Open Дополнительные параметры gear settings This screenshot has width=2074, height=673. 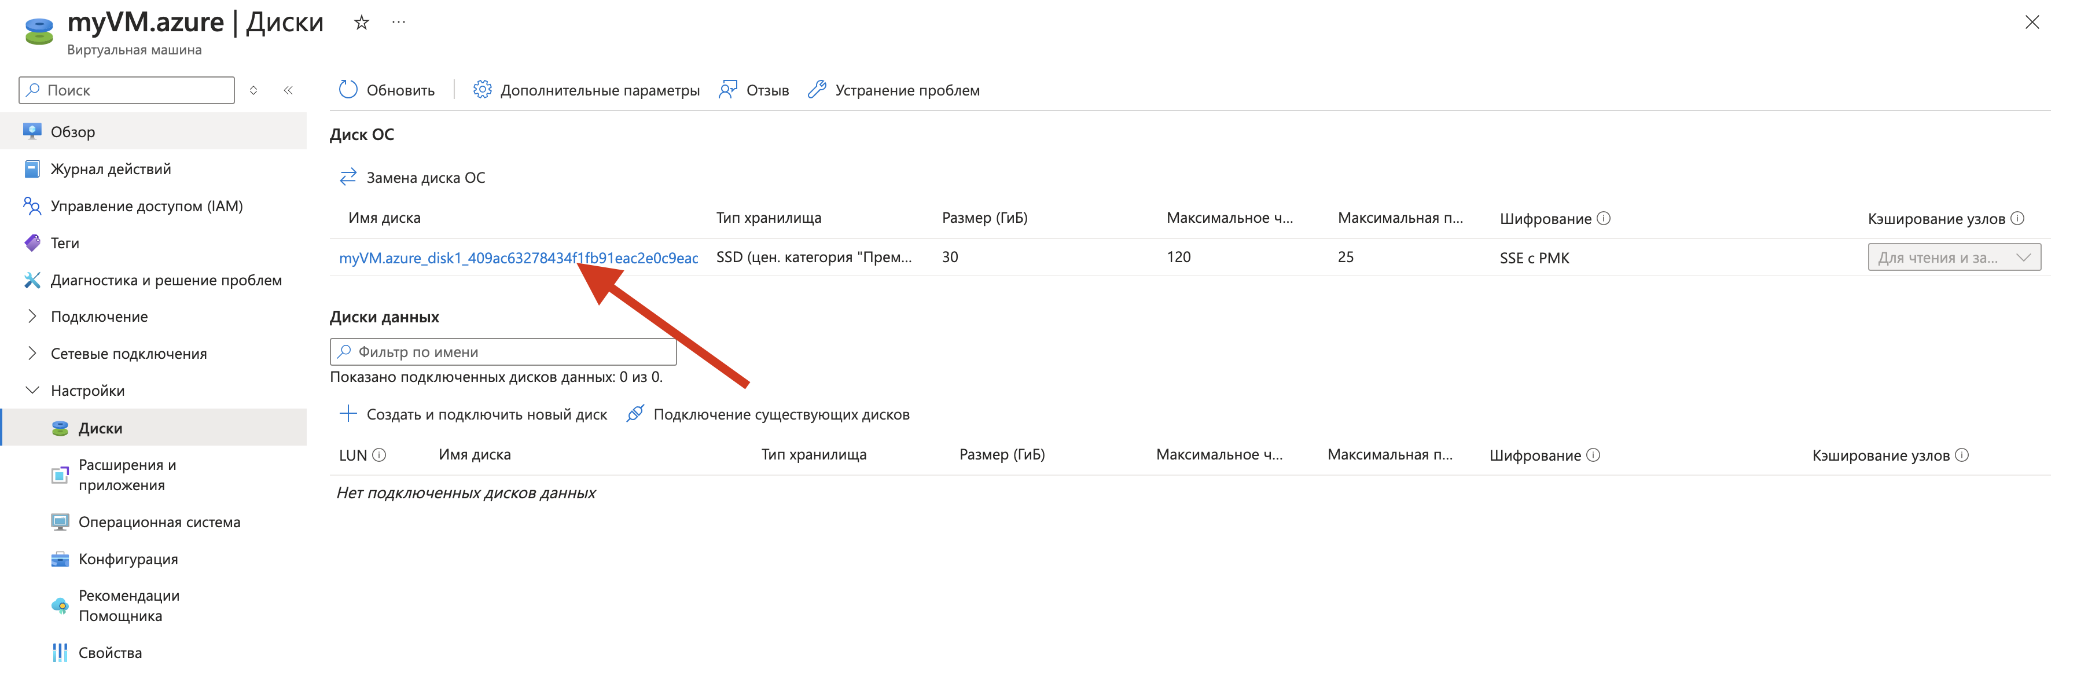click(x=482, y=90)
